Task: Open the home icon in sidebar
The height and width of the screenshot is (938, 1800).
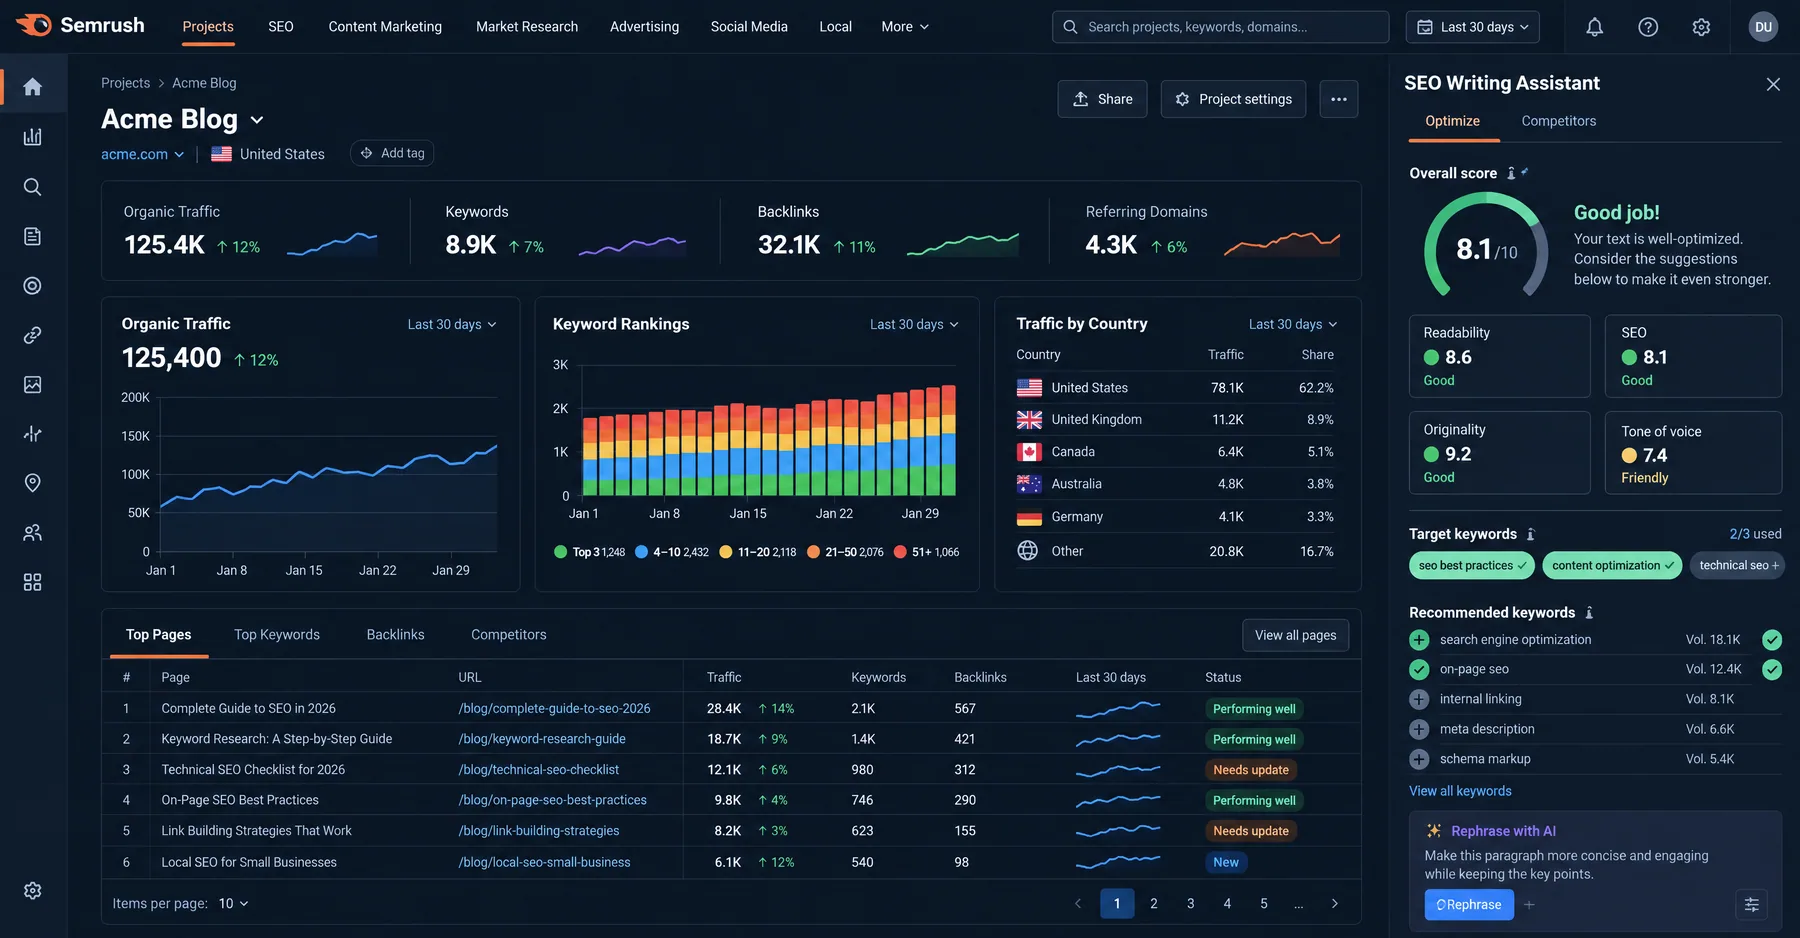Action: 33,87
